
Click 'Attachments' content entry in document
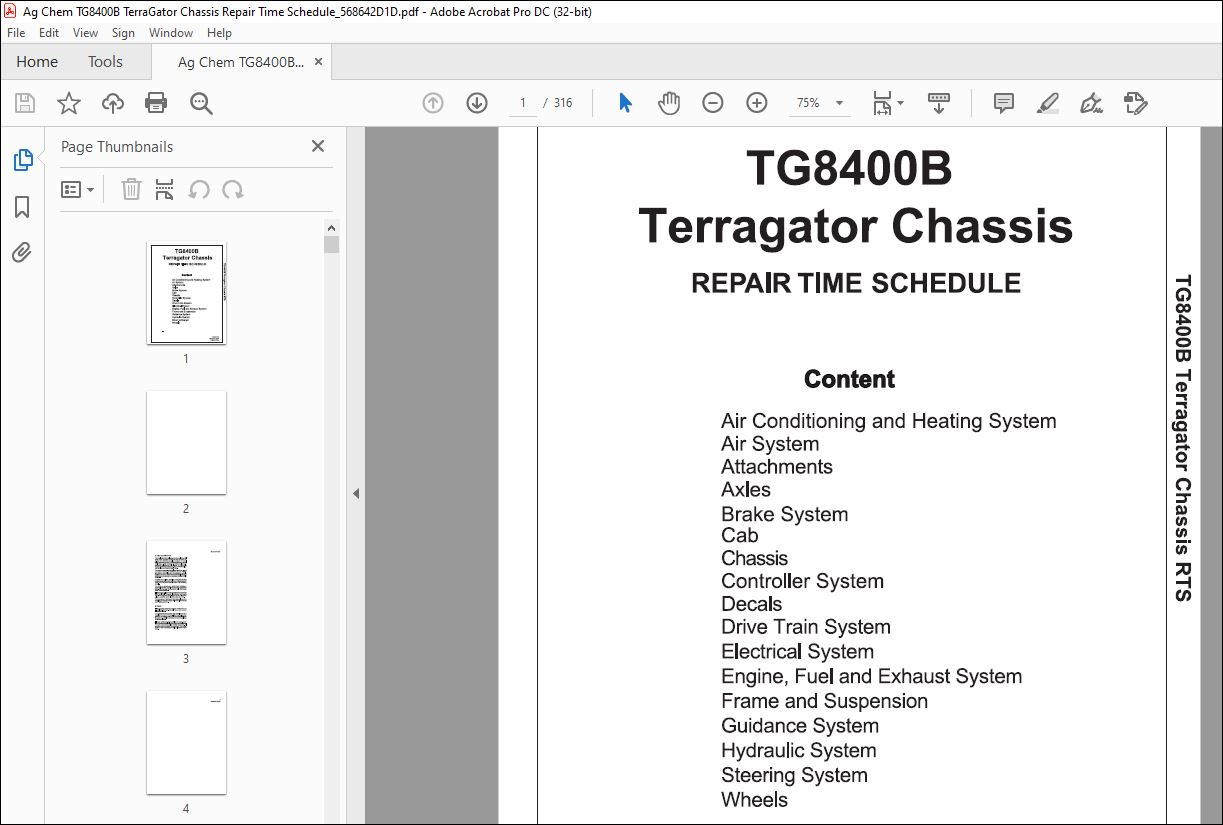(776, 466)
